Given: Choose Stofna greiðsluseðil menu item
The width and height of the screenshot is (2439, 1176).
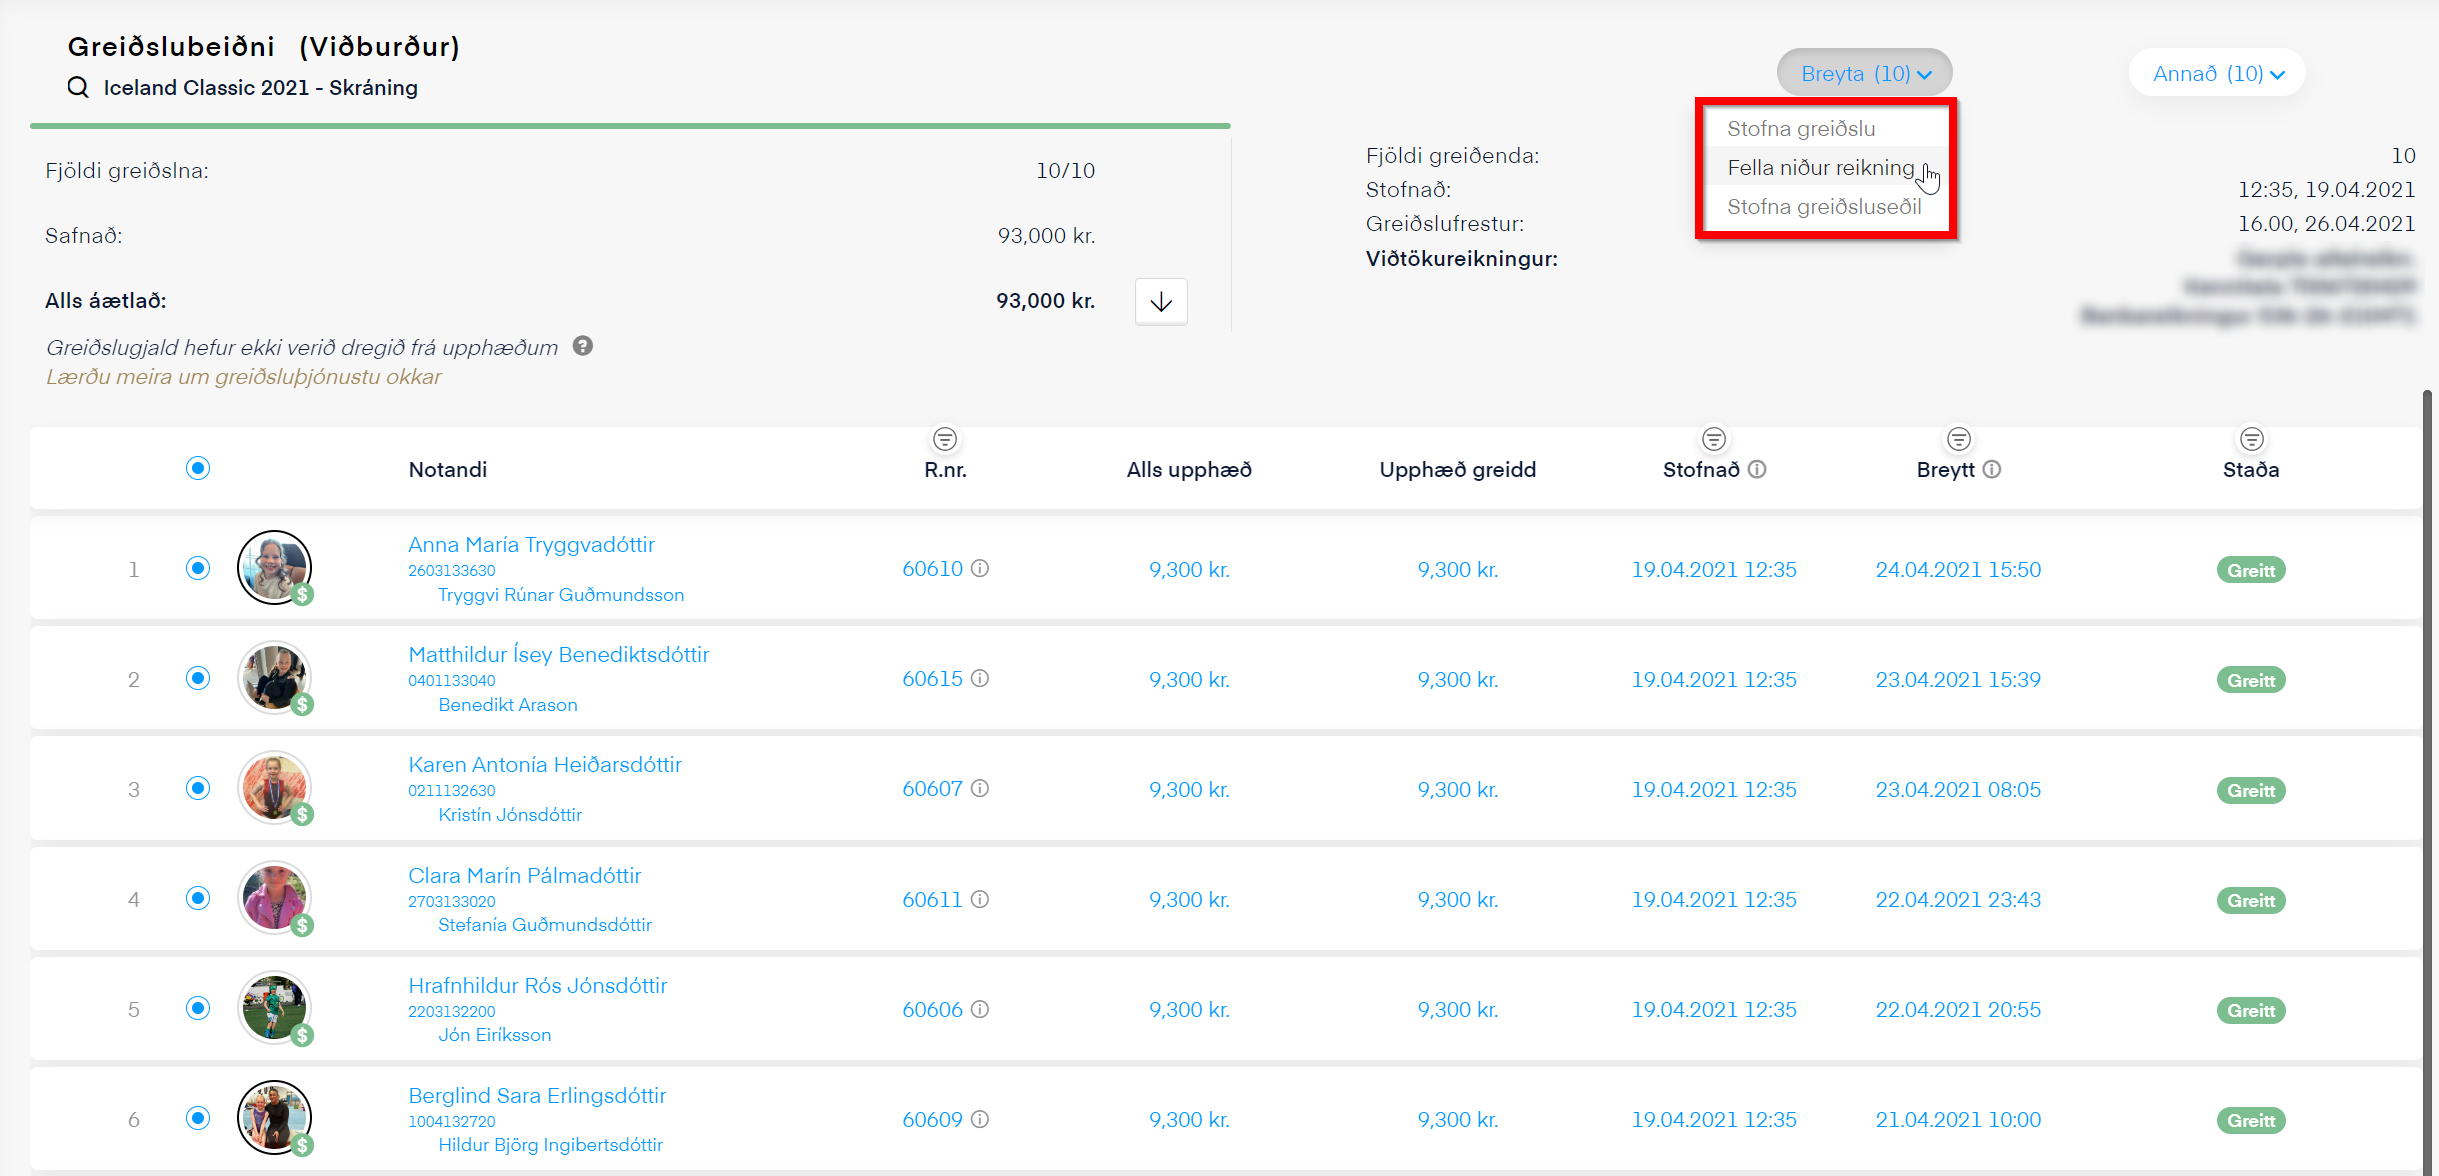Looking at the screenshot, I should pyautogui.click(x=1824, y=207).
